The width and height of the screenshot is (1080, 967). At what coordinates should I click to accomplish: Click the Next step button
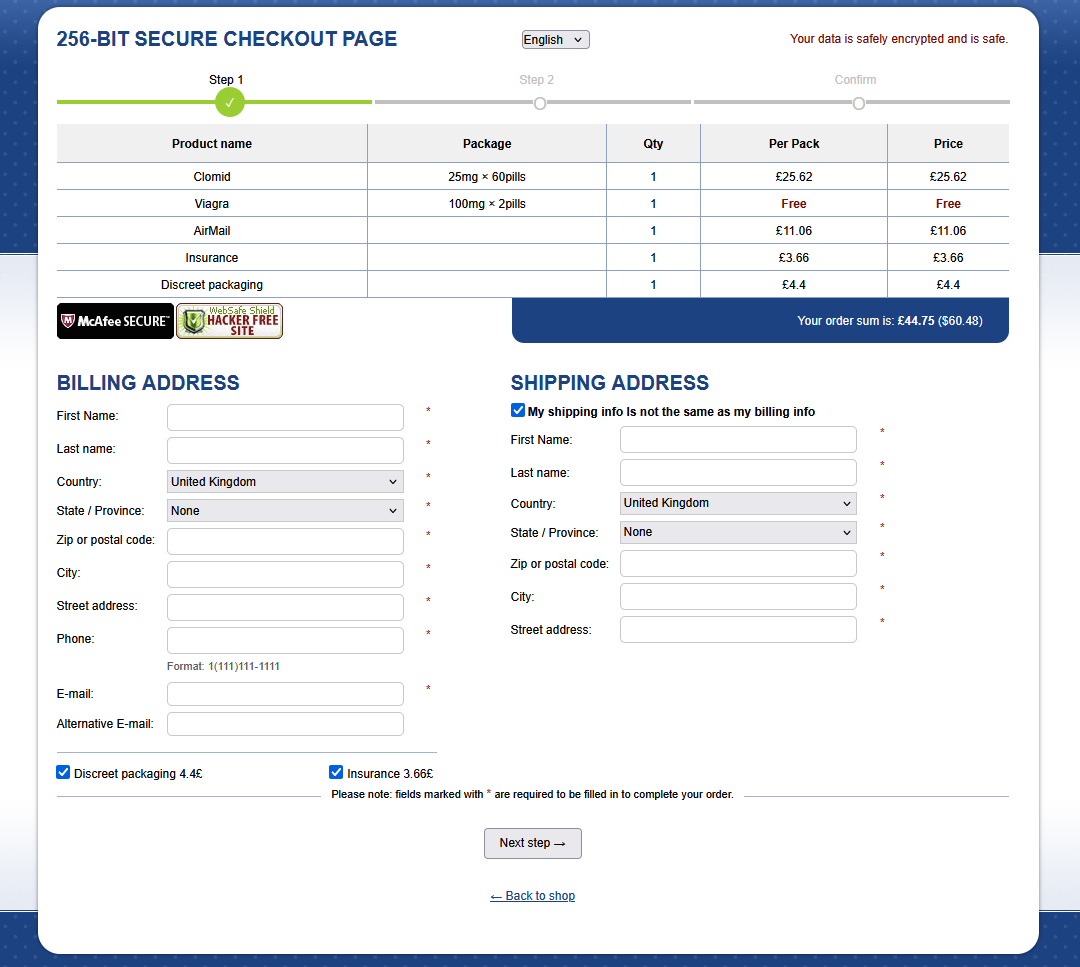532,843
